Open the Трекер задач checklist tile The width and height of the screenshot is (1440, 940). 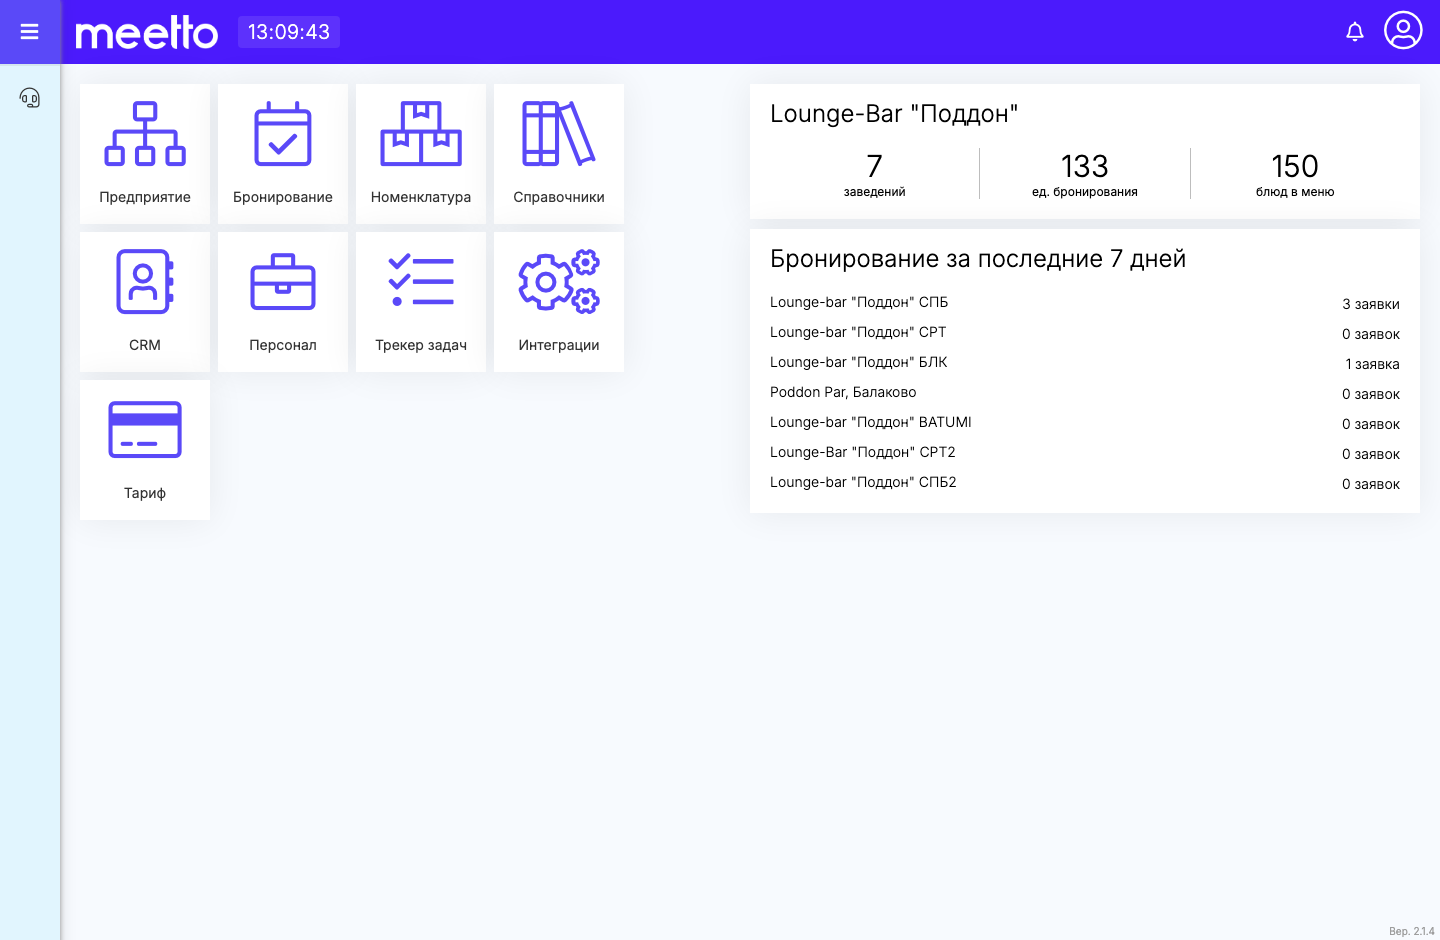(421, 301)
